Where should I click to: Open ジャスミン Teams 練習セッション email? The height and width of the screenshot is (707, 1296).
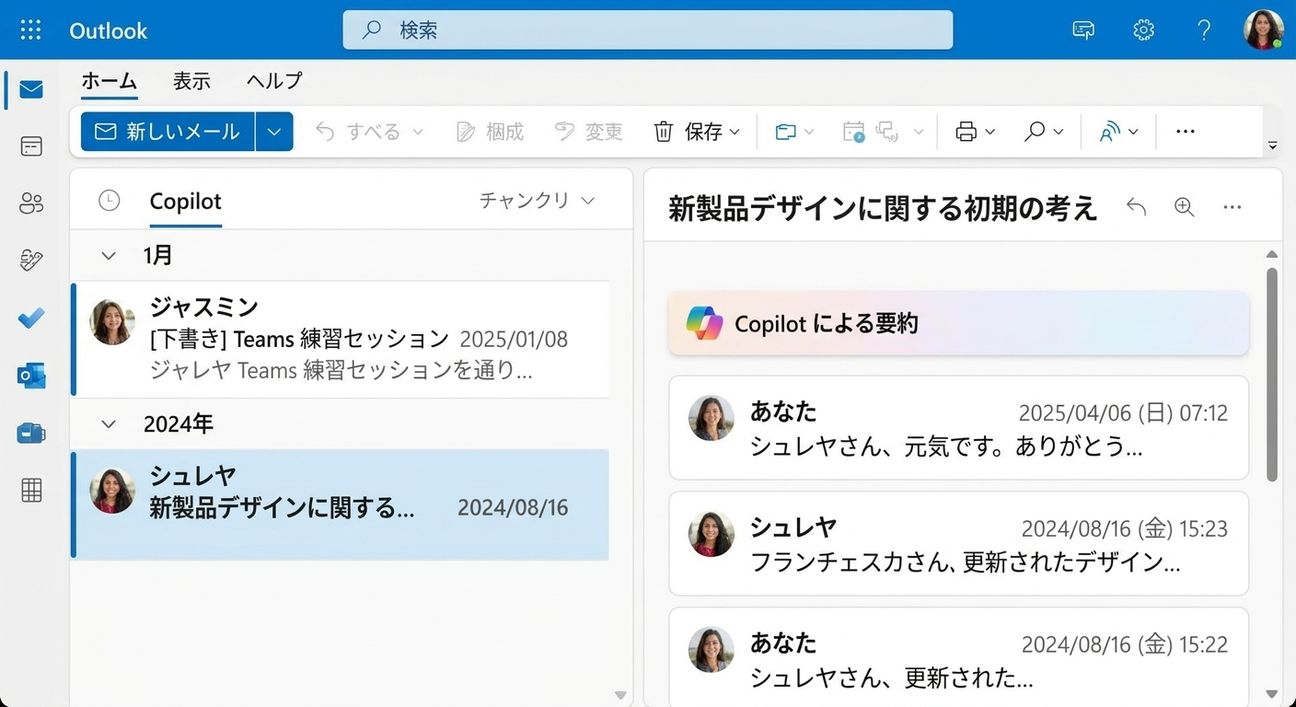[x=340, y=340]
